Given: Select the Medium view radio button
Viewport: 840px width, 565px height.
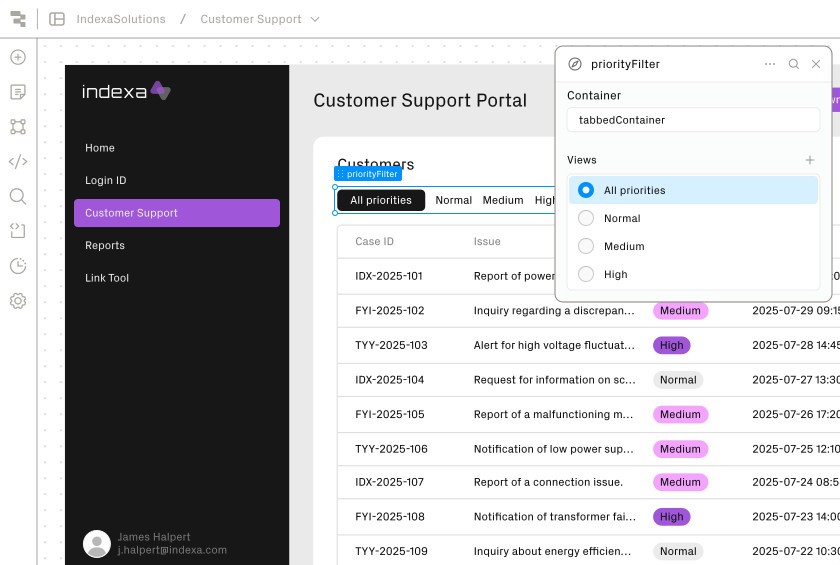Looking at the screenshot, I should (x=586, y=246).
